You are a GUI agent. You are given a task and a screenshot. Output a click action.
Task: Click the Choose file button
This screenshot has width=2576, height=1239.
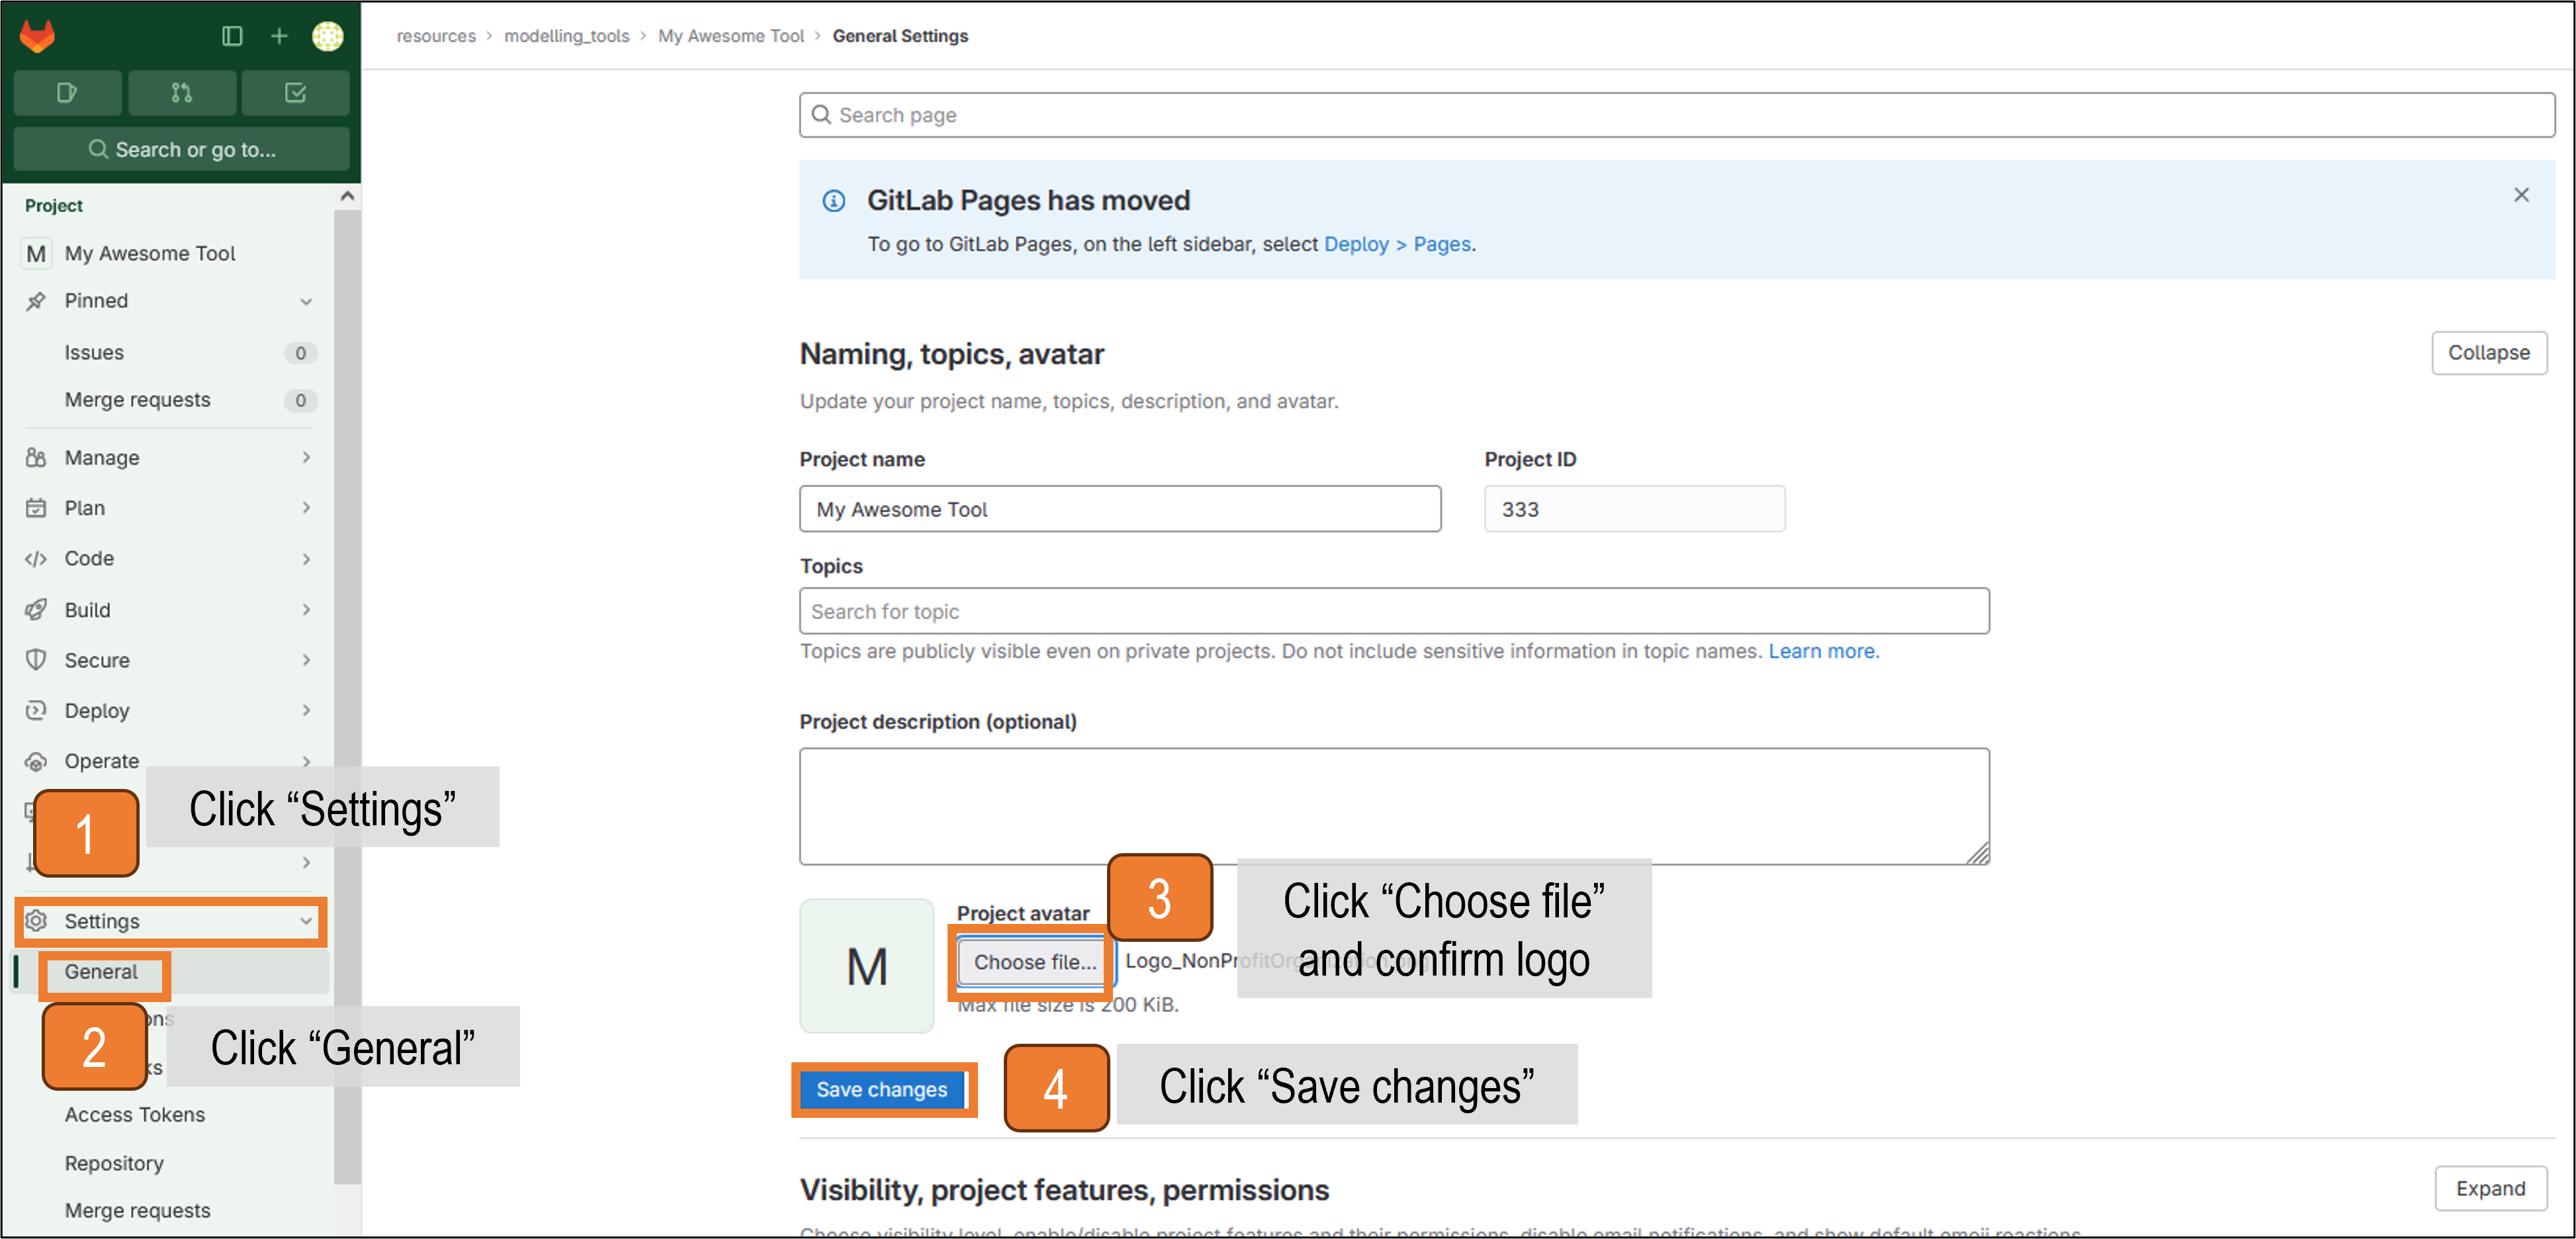(1035, 962)
